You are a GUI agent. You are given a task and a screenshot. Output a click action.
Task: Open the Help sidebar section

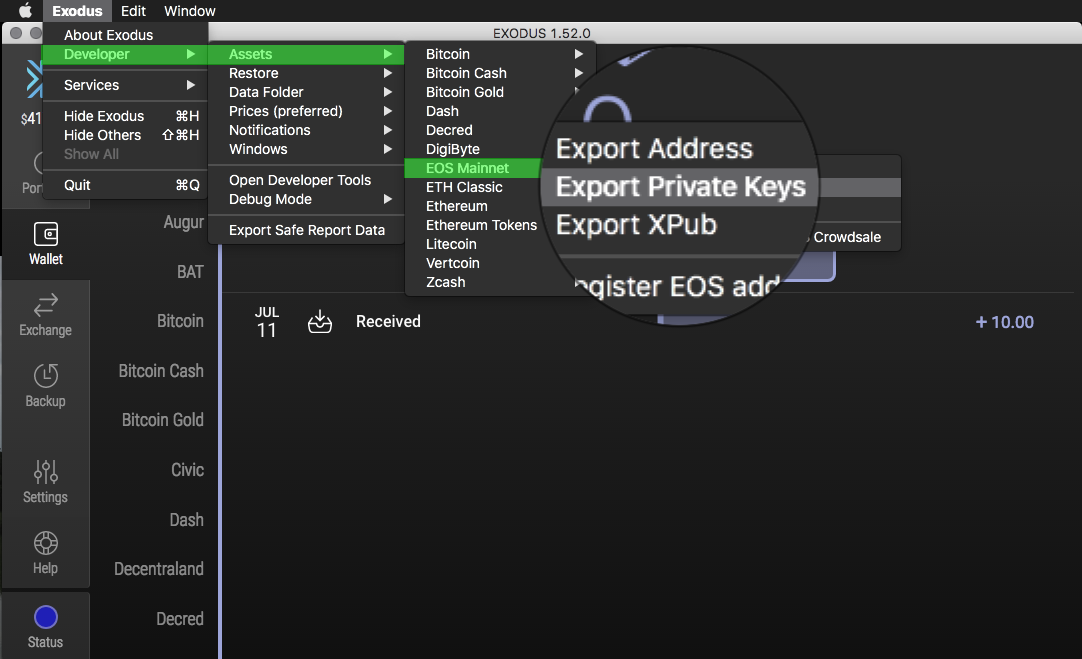46,553
